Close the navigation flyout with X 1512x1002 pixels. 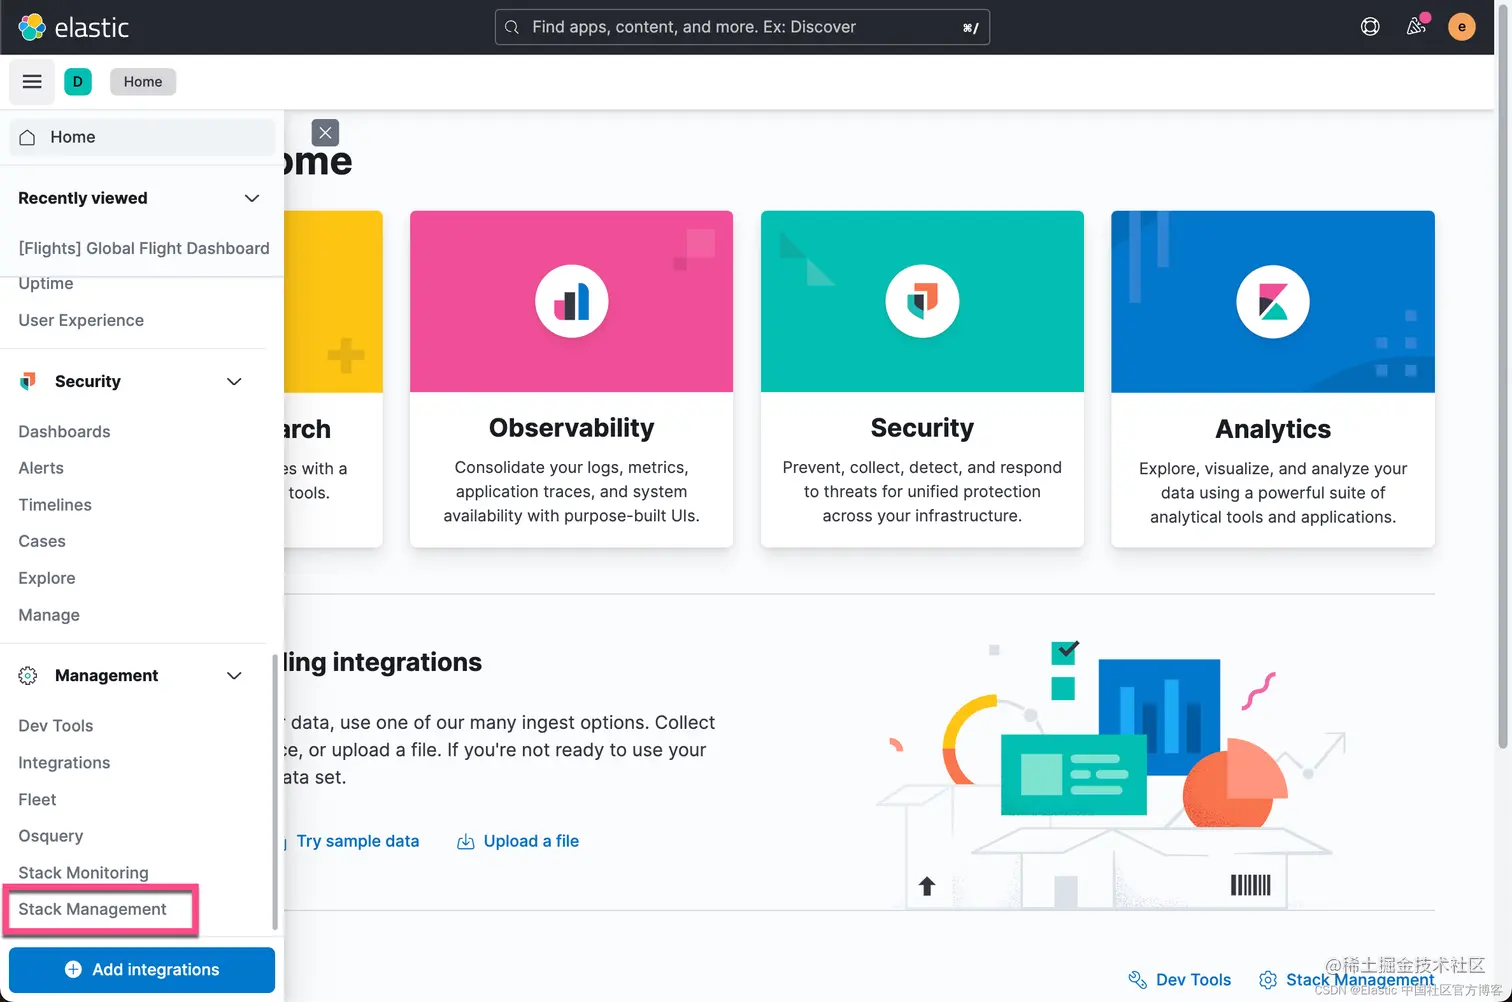click(325, 132)
